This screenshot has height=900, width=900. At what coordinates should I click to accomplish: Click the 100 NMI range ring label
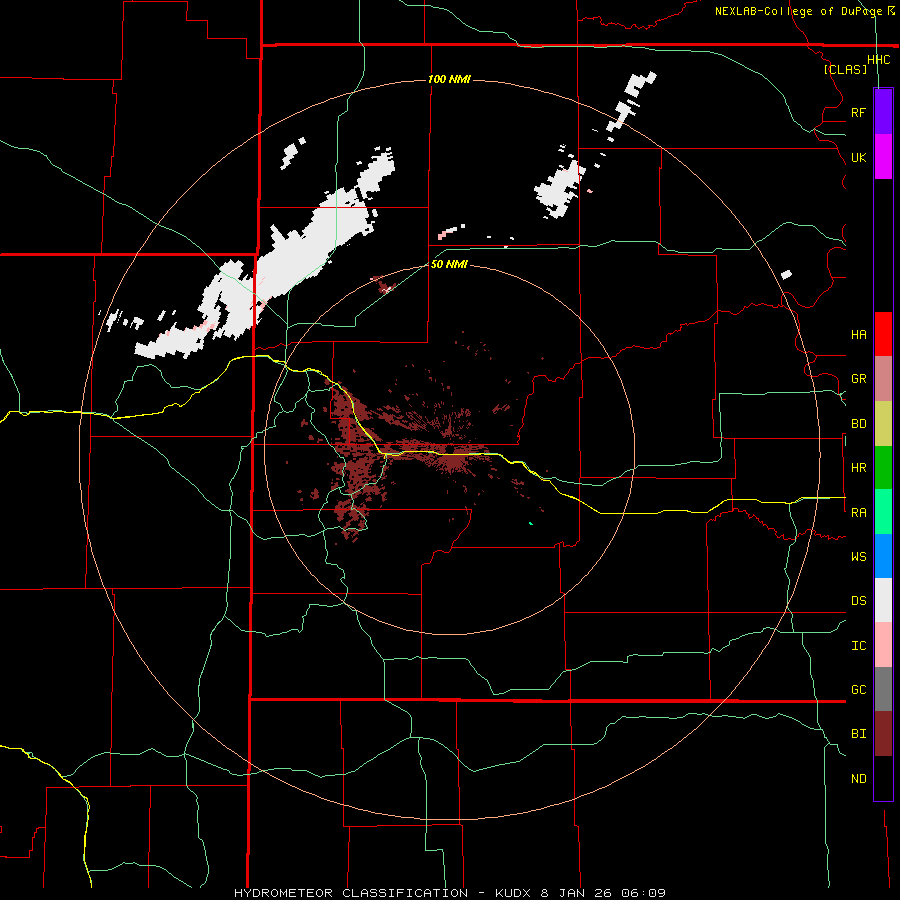(449, 79)
